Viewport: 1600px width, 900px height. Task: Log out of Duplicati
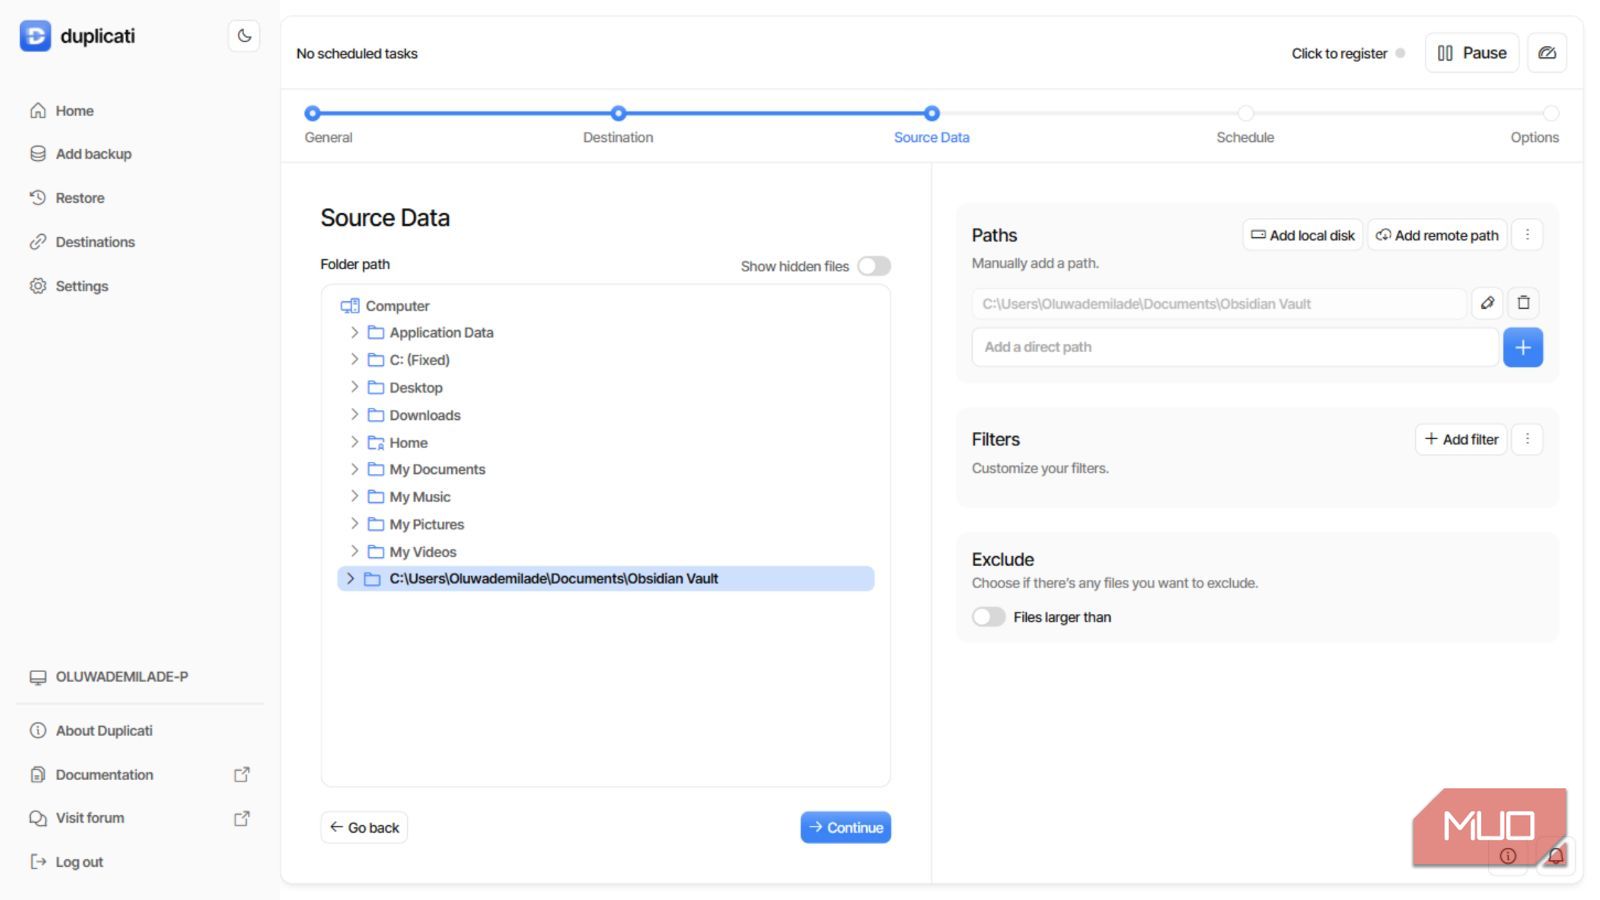tap(67, 862)
